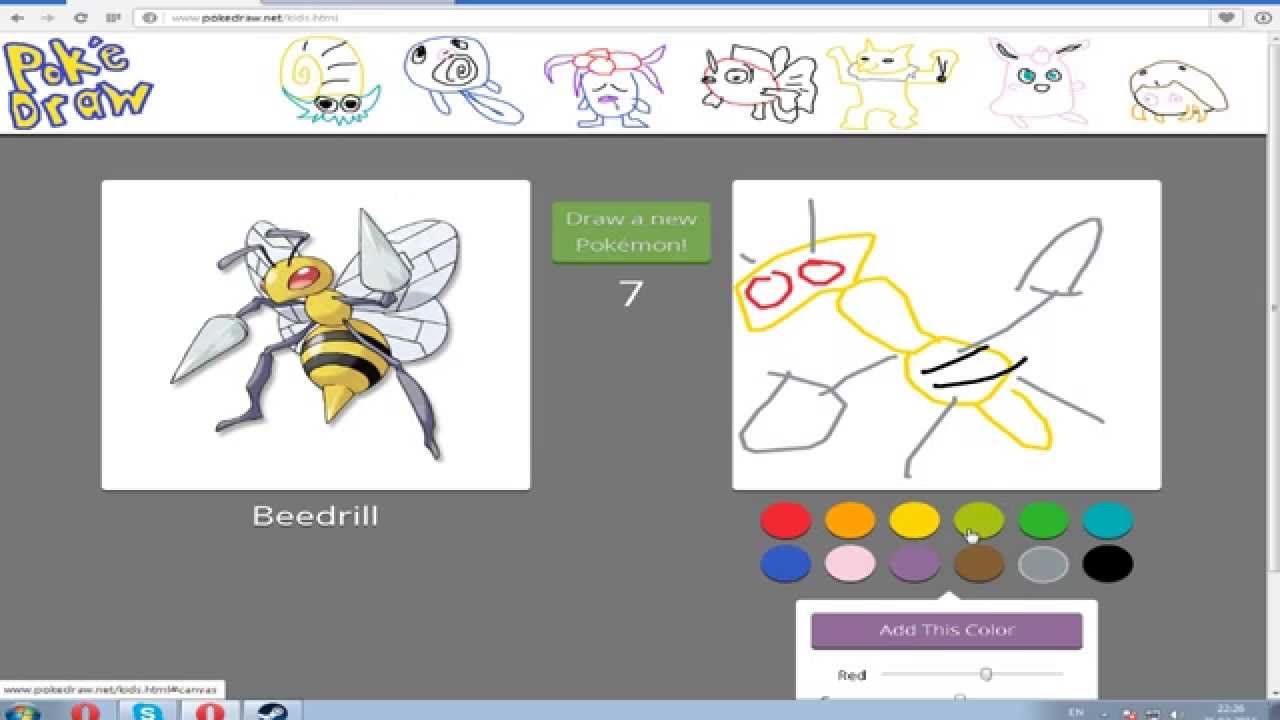Select the orange color swatch

[850, 520]
